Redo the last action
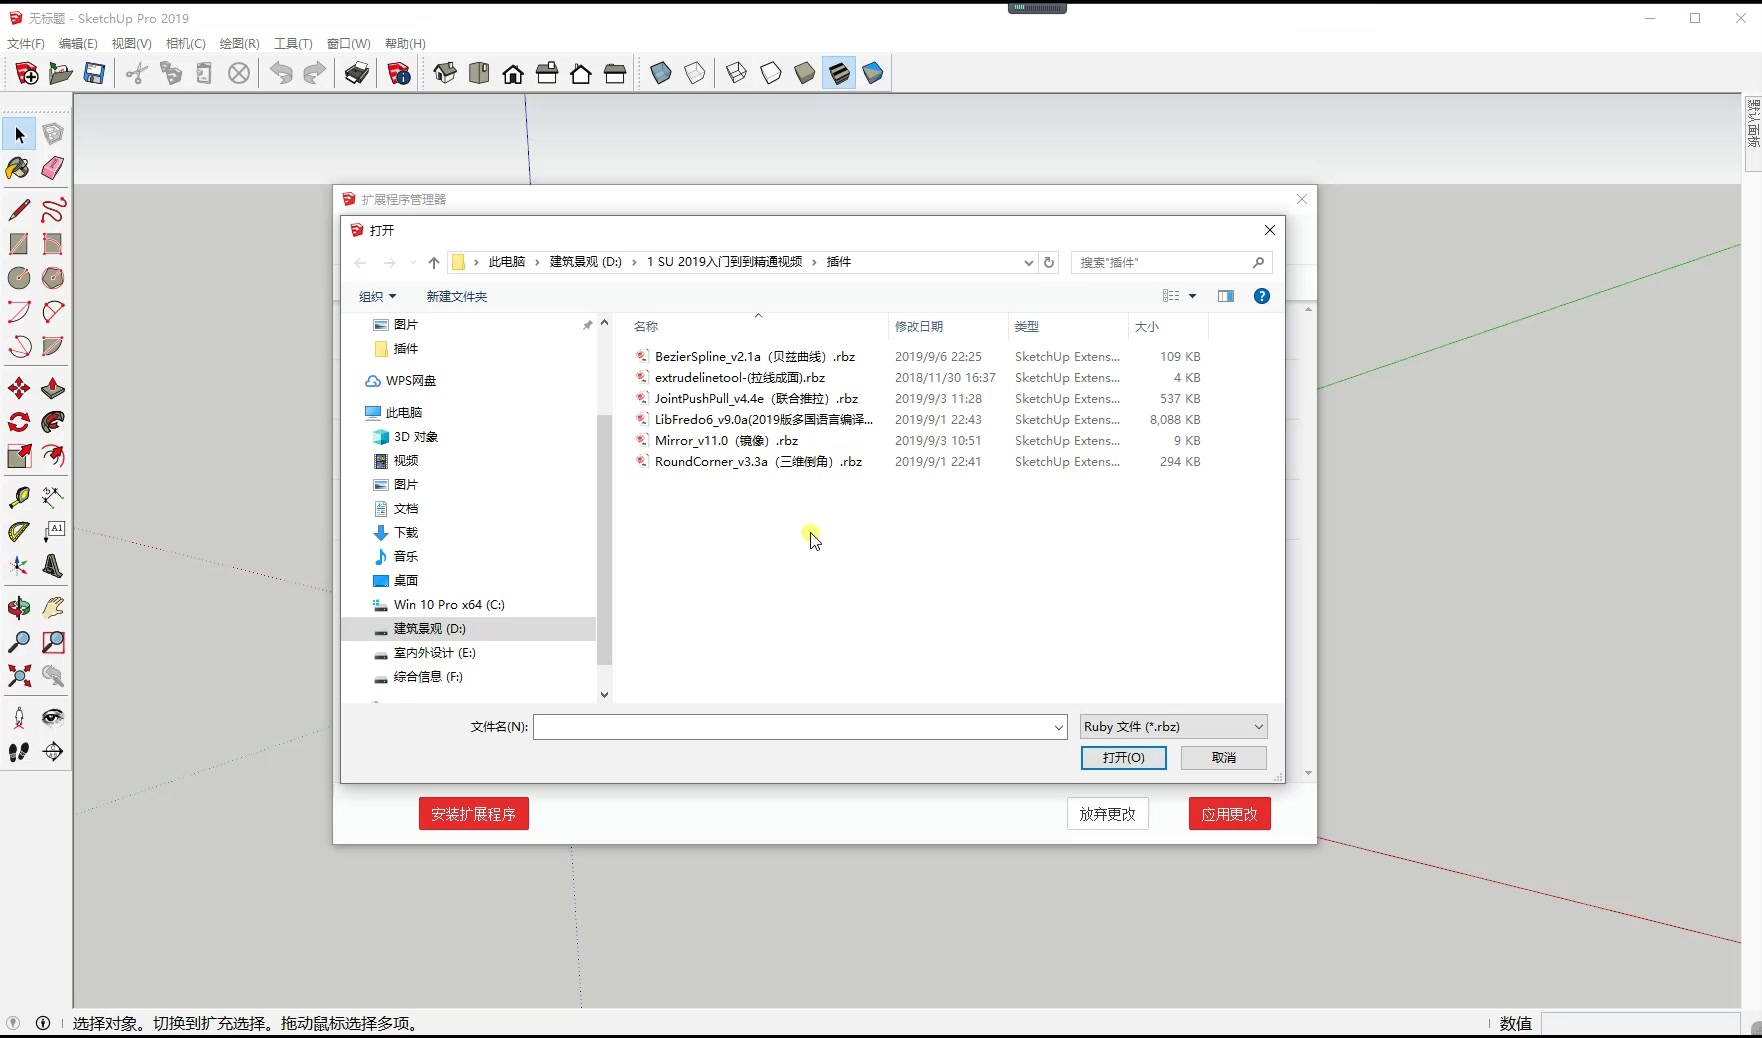1762x1038 pixels. pos(314,73)
